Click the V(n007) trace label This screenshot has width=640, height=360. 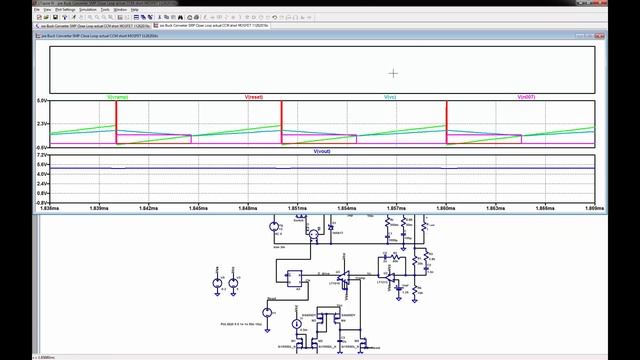pos(526,97)
